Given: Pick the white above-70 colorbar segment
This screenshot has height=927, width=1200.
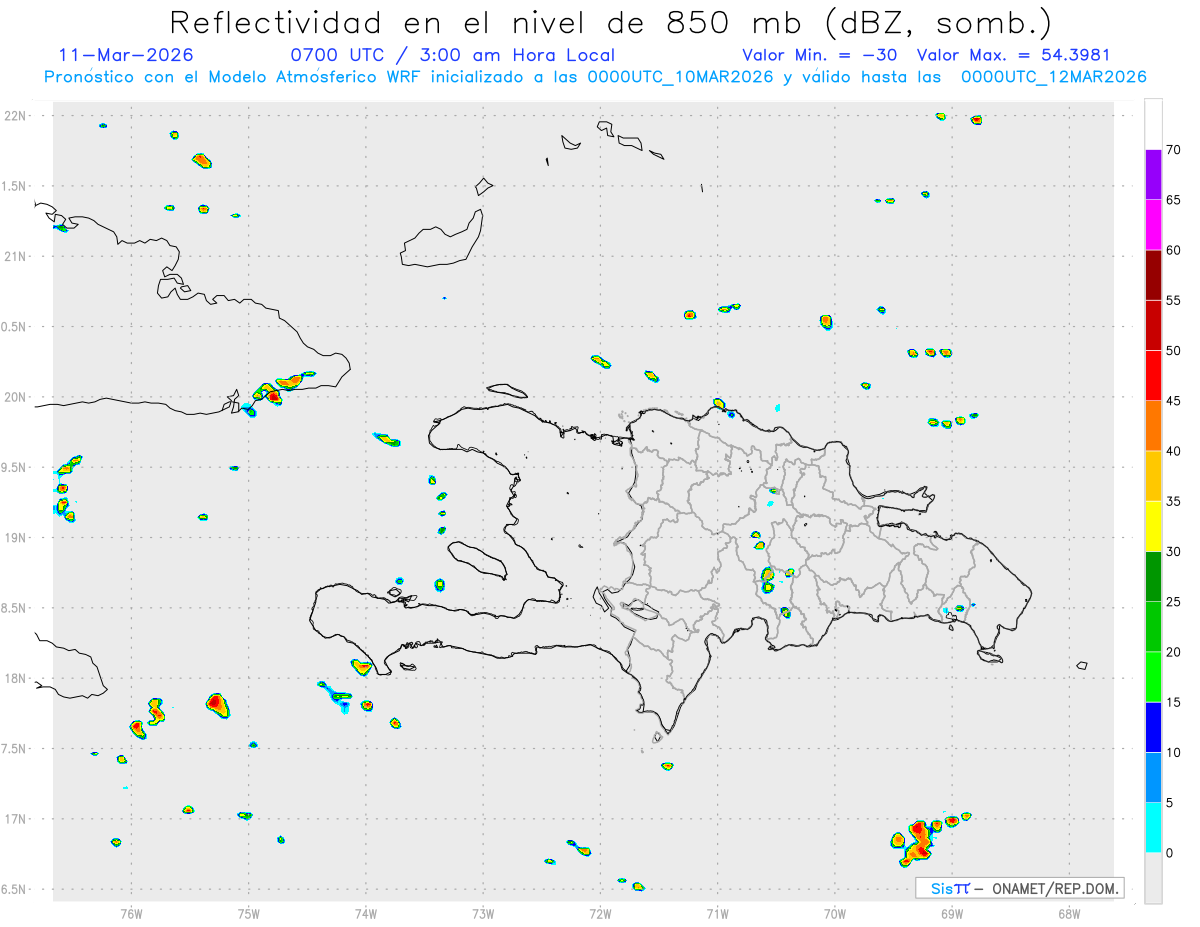Looking at the screenshot, I should (1154, 125).
